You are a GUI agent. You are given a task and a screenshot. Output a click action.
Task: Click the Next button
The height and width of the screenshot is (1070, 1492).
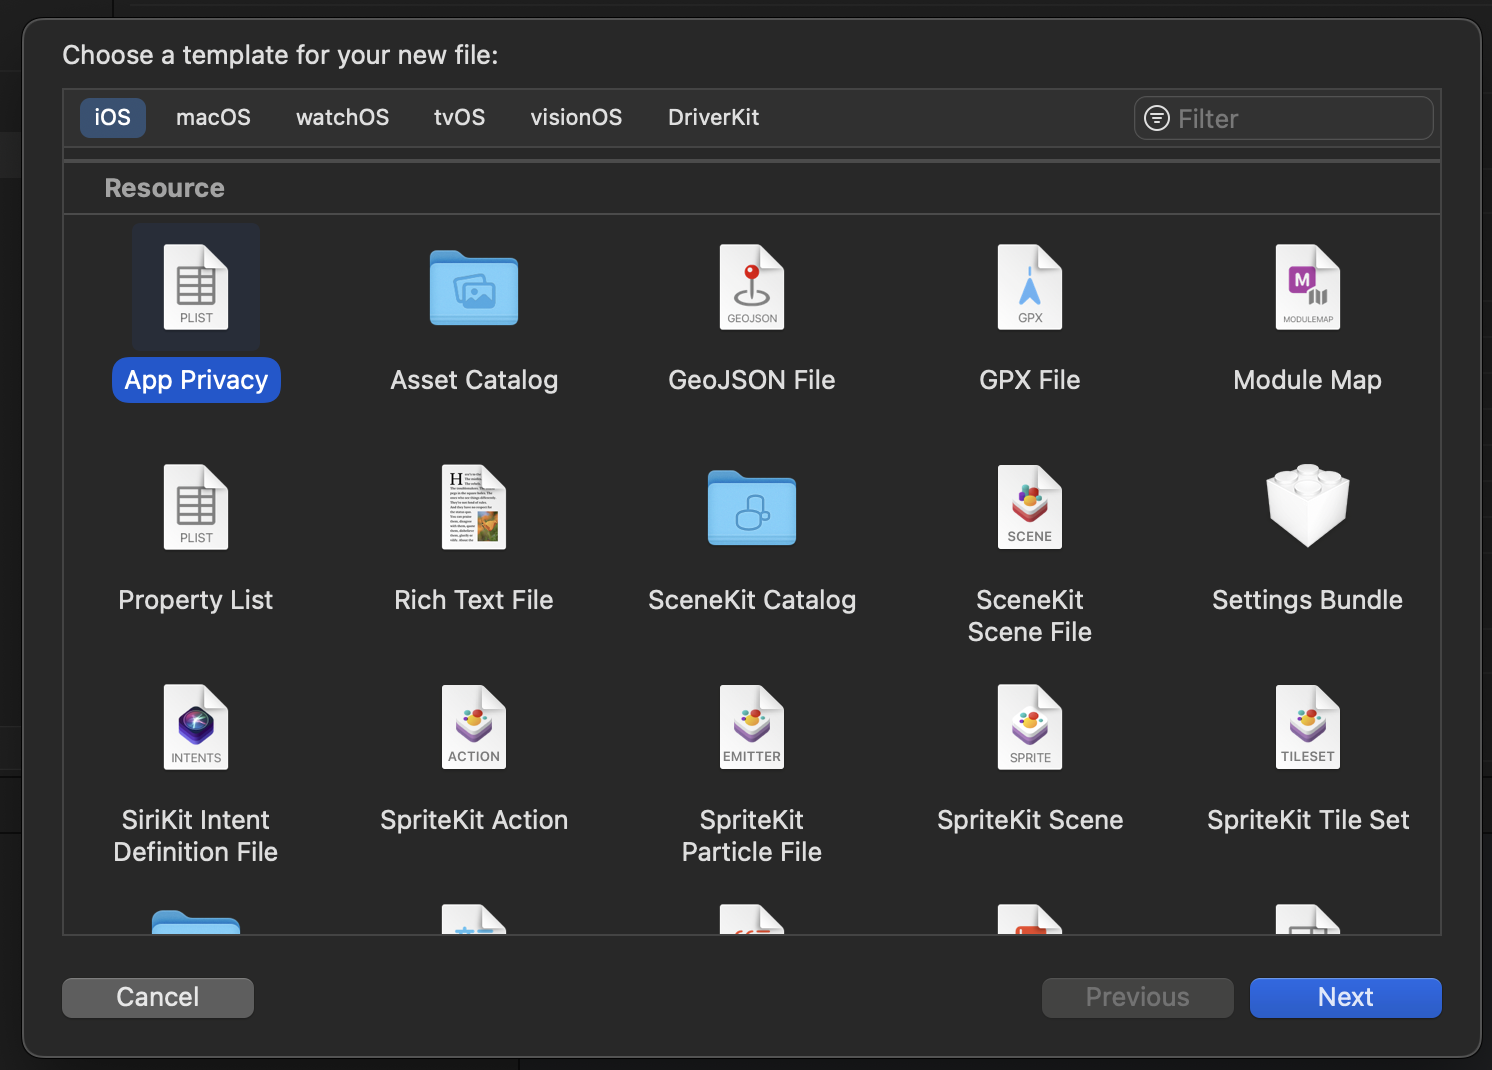(x=1346, y=998)
